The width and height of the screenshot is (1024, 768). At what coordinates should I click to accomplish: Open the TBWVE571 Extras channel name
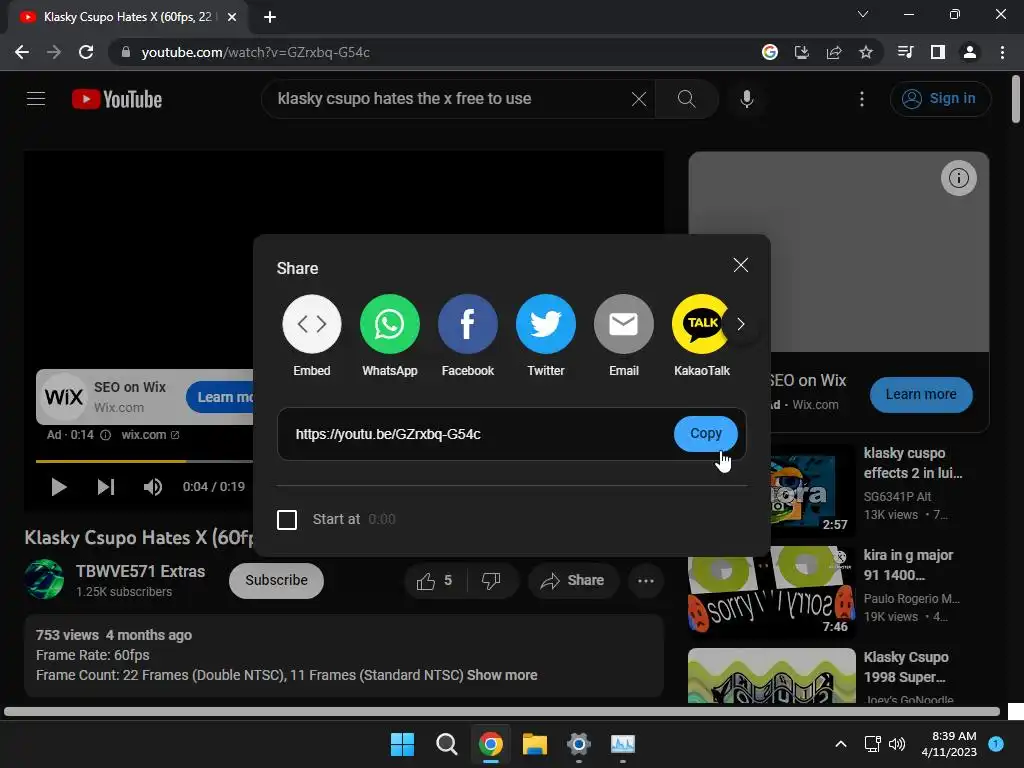pyautogui.click(x=140, y=571)
